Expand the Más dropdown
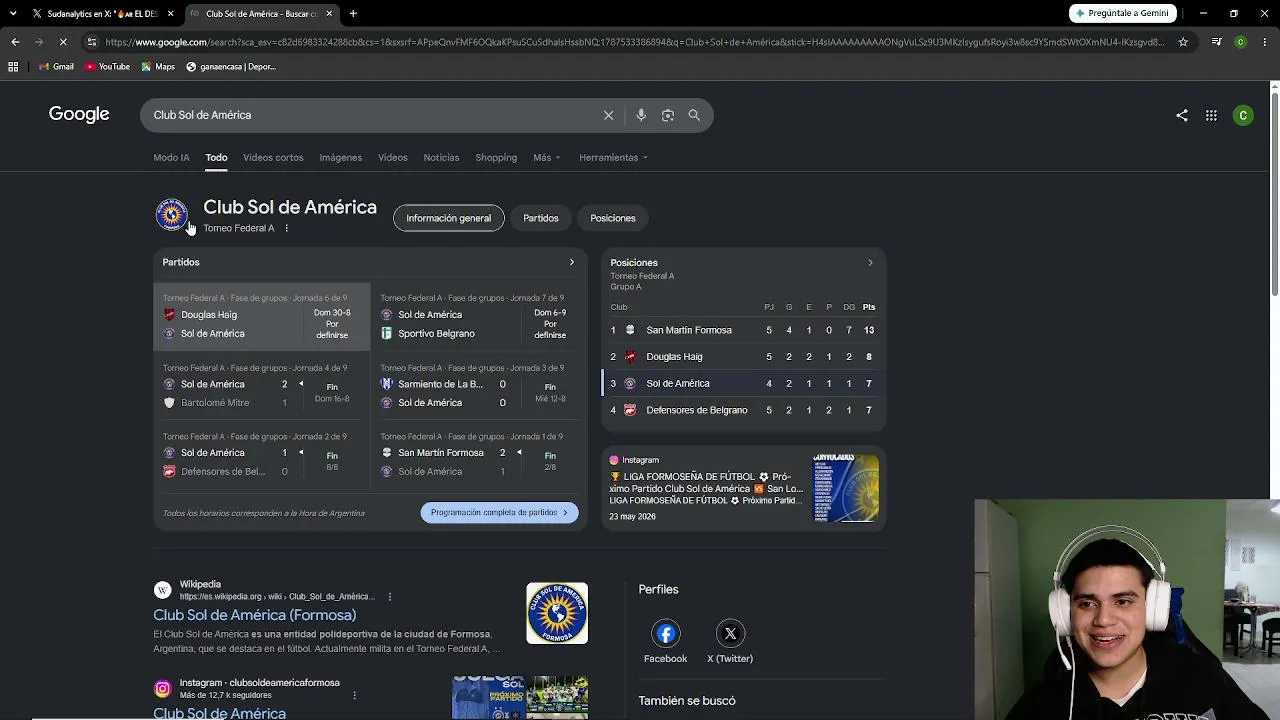Viewport: 1280px width, 720px height. pyautogui.click(x=546, y=157)
